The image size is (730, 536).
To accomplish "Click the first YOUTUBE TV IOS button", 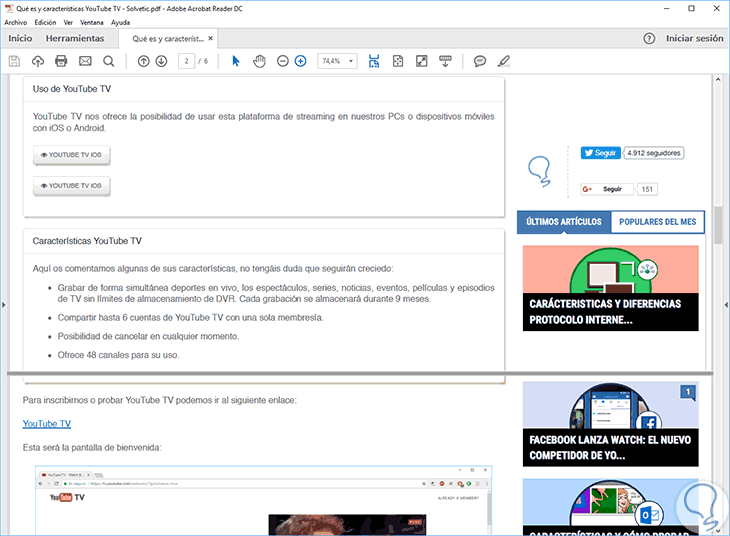I will tap(72, 155).
